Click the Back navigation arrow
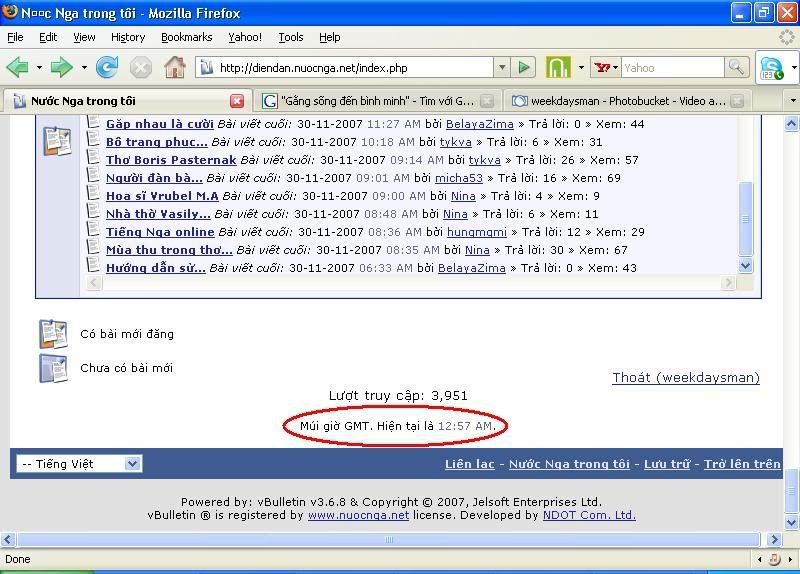 [18, 68]
